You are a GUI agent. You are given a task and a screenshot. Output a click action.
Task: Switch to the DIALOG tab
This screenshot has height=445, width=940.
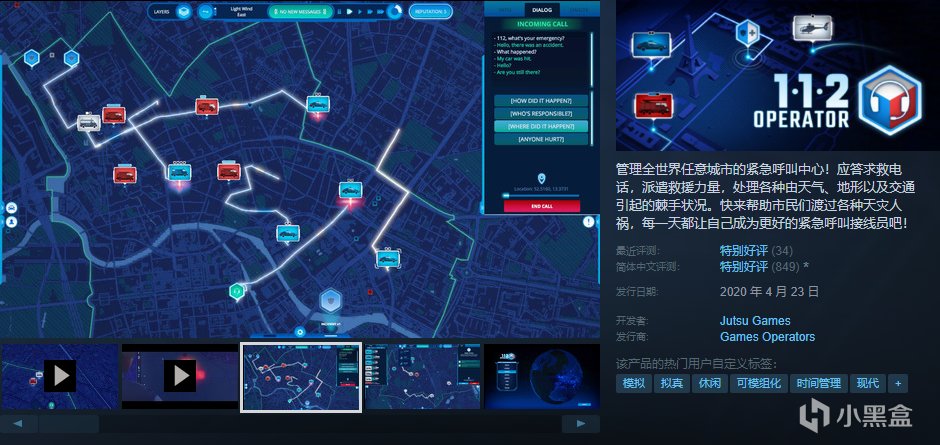pos(542,9)
